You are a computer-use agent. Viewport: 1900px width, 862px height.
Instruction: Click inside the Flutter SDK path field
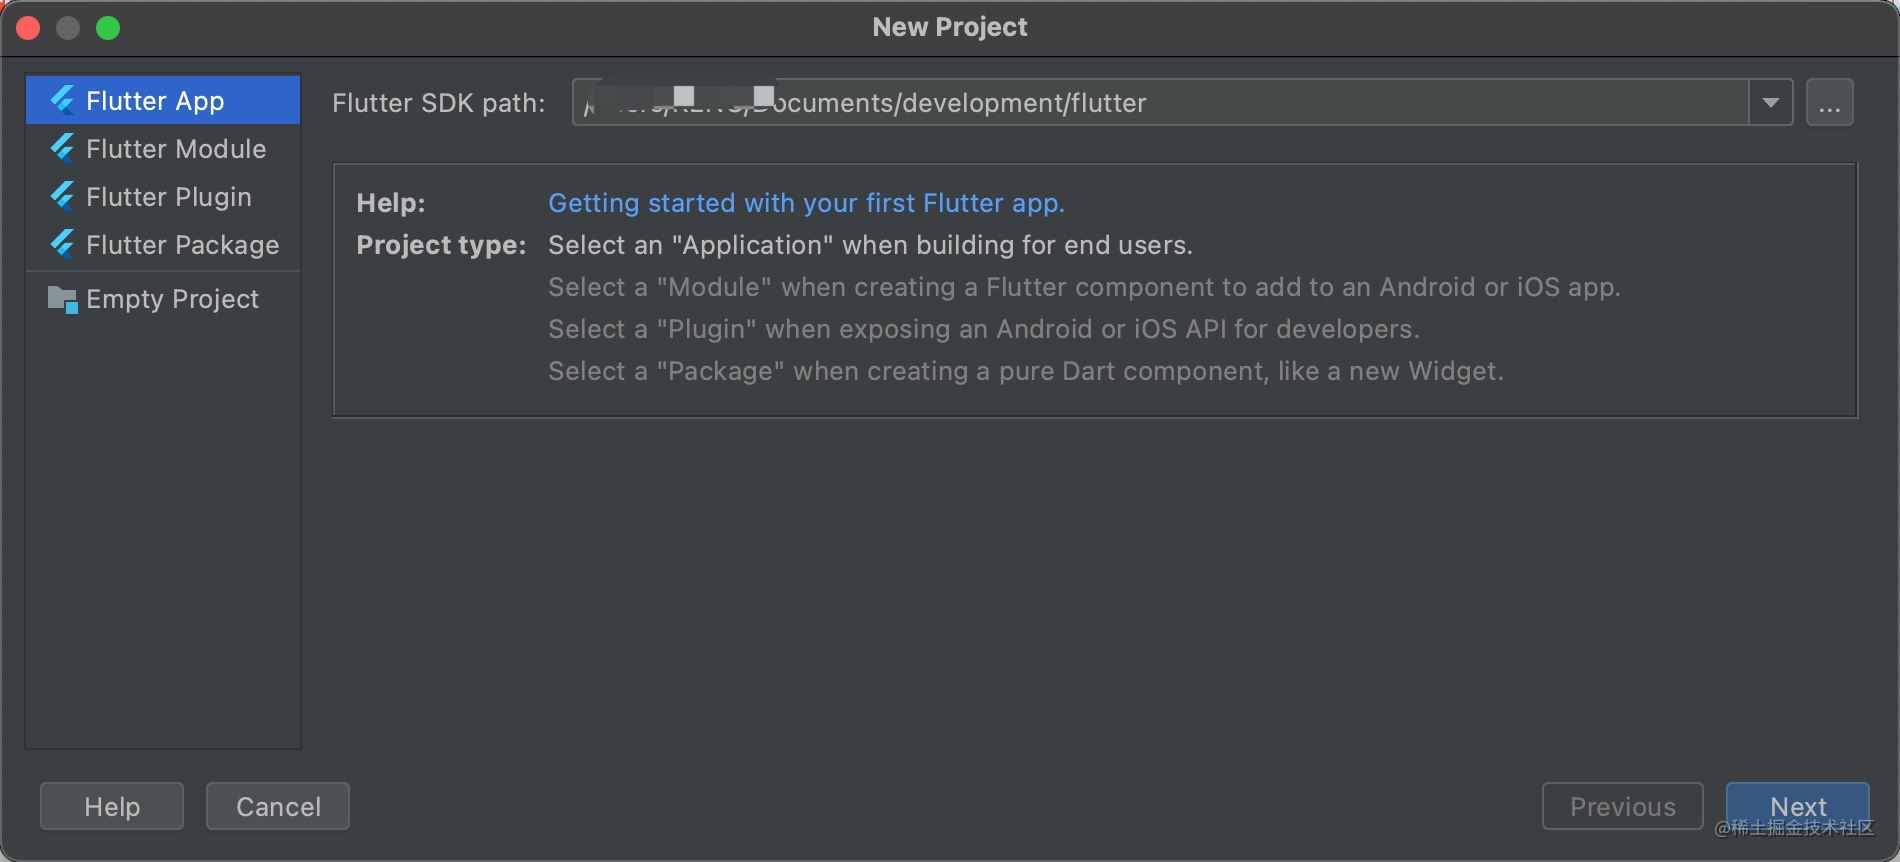tap(1160, 103)
